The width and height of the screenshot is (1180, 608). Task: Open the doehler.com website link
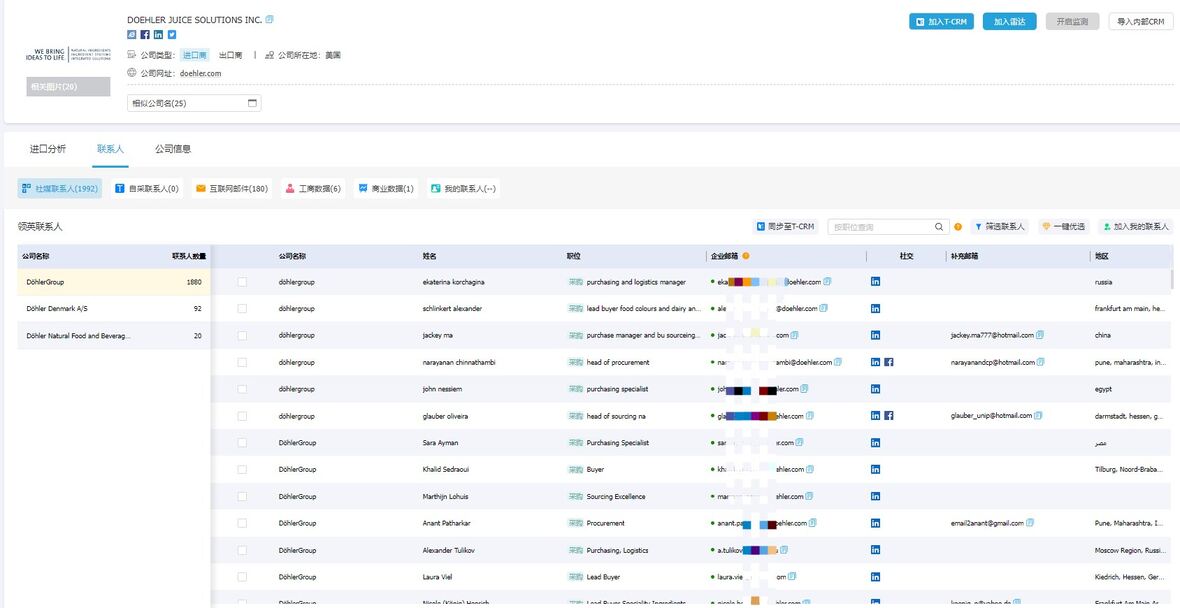[x=200, y=73]
